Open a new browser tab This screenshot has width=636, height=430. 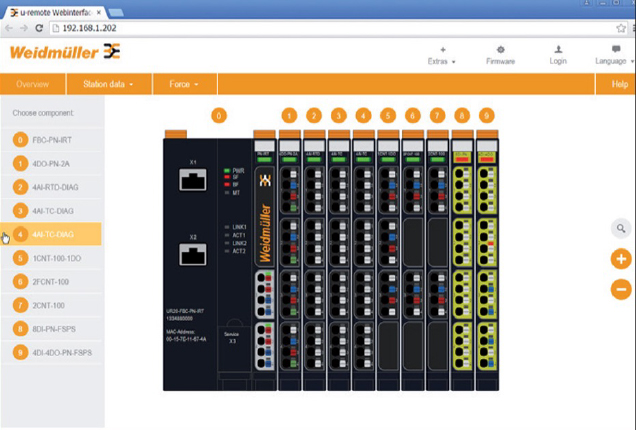(116, 13)
